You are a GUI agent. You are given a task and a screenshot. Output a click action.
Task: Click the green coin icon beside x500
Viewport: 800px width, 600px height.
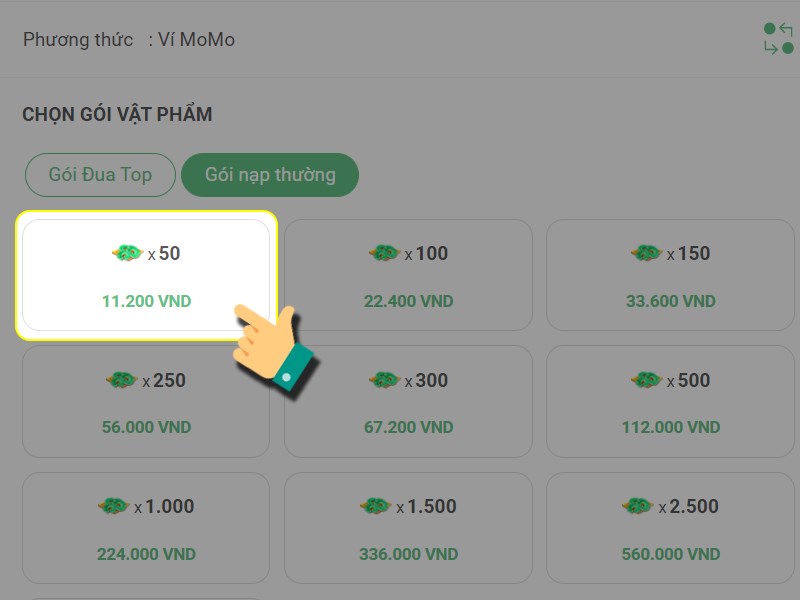point(646,380)
